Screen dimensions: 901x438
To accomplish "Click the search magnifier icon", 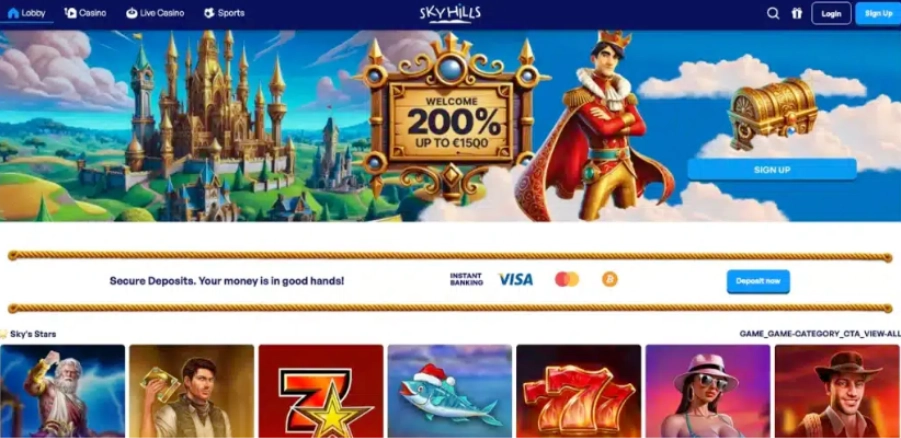I will tap(773, 13).
